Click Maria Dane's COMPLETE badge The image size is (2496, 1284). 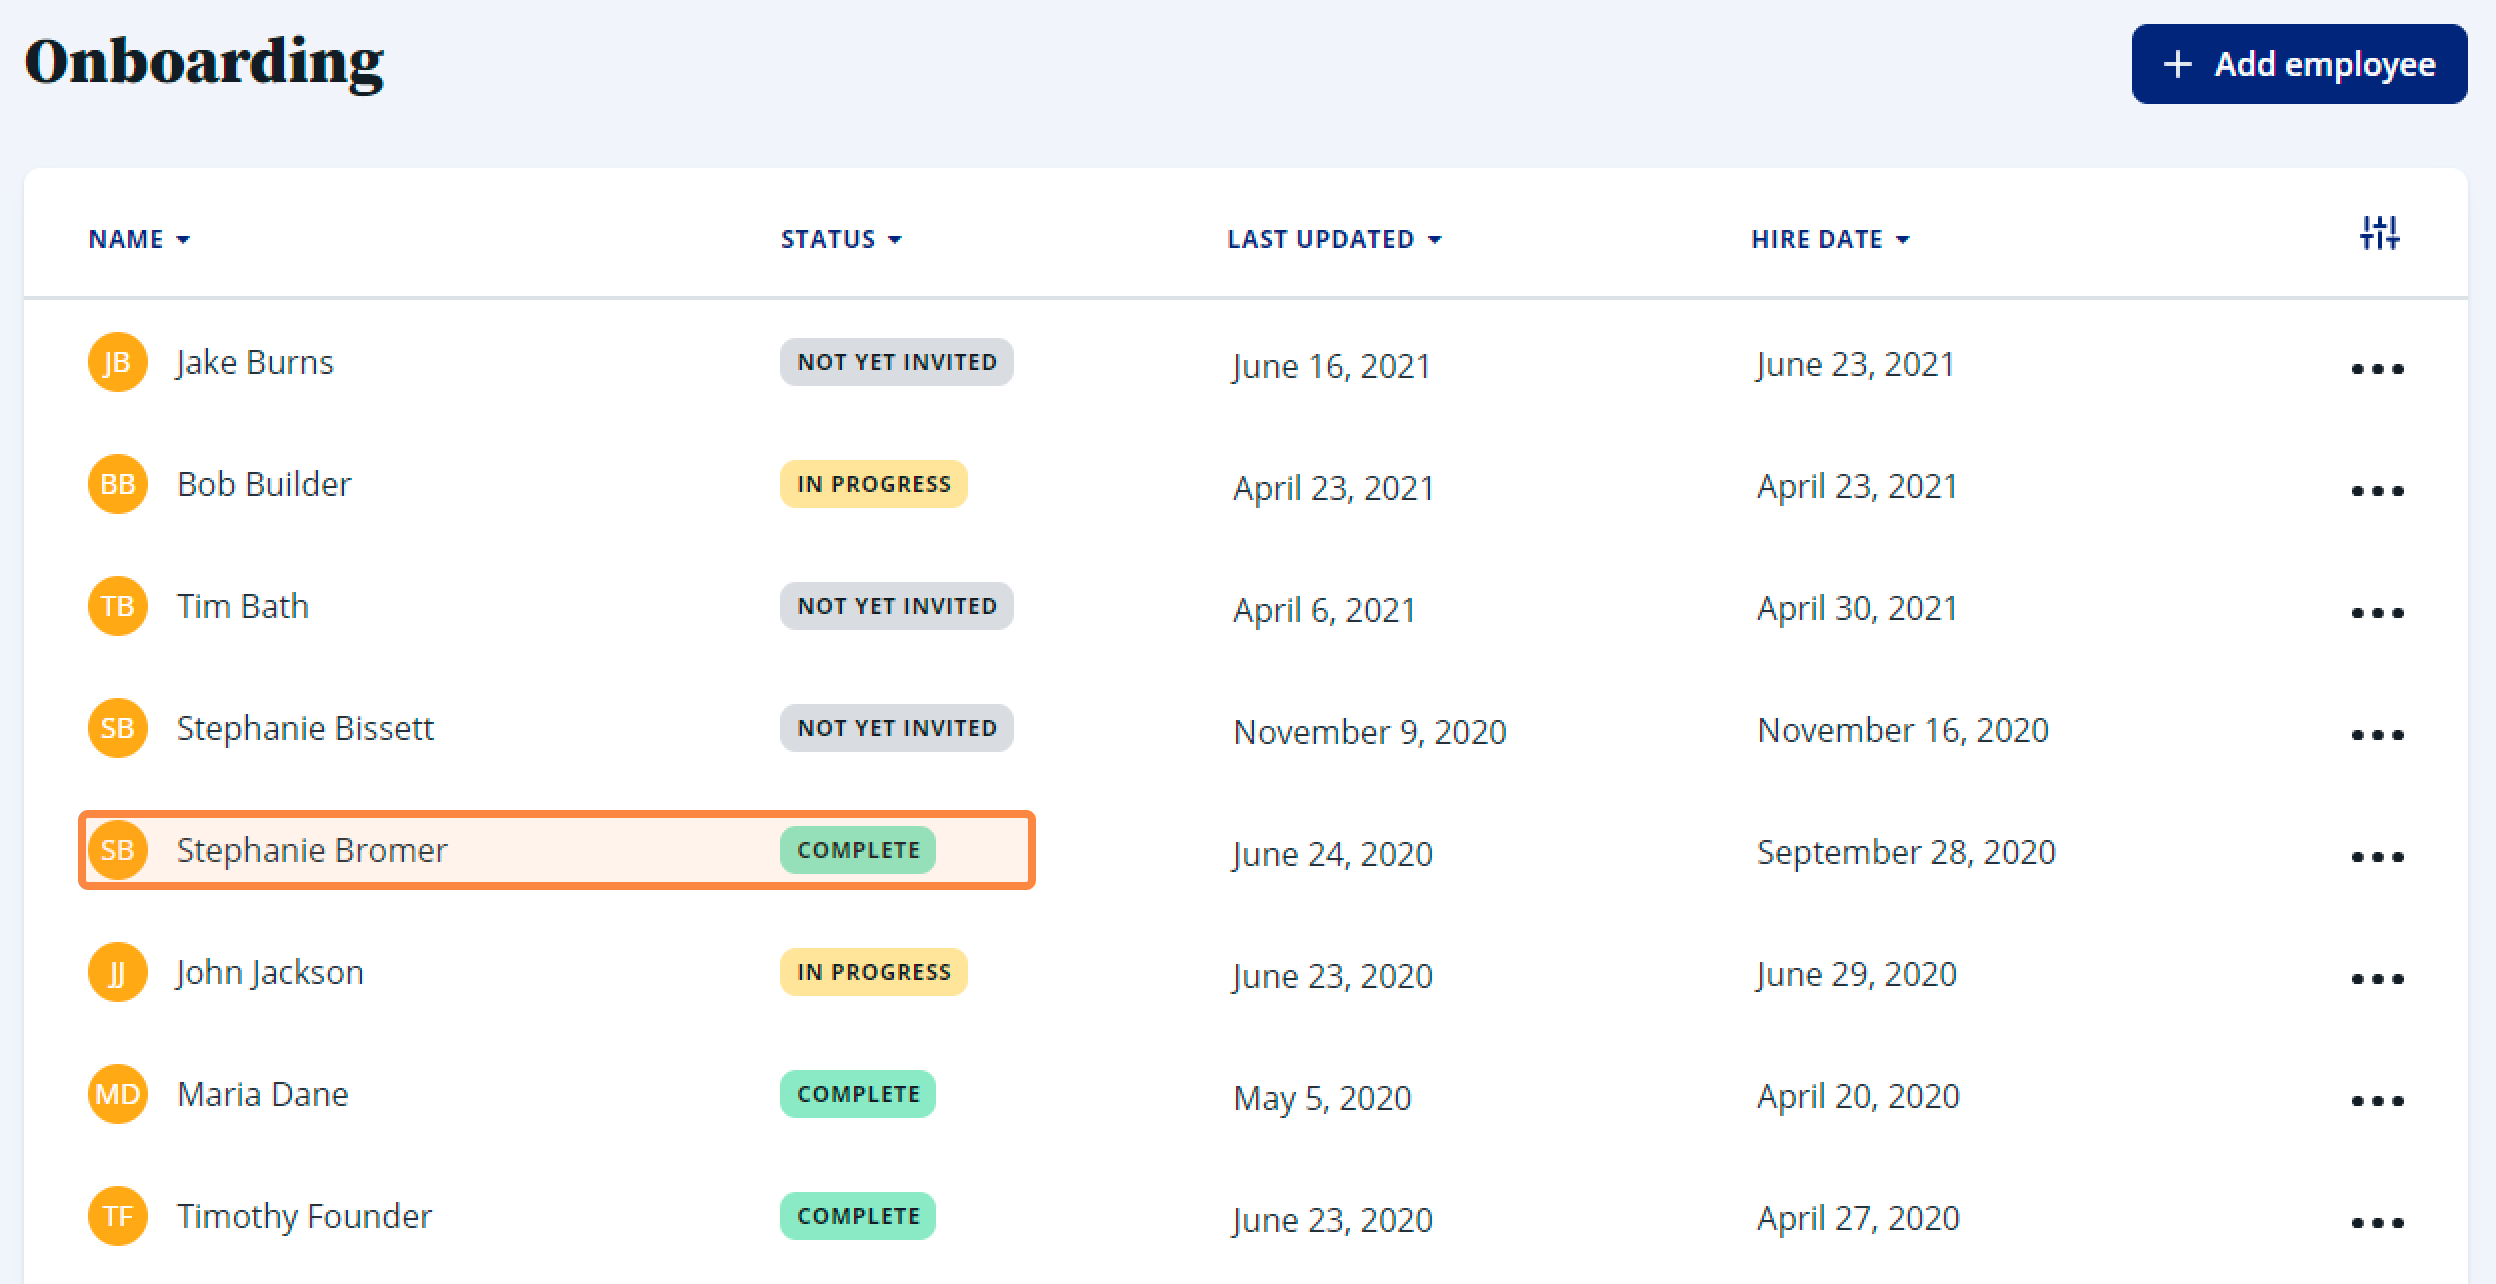click(858, 1094)
